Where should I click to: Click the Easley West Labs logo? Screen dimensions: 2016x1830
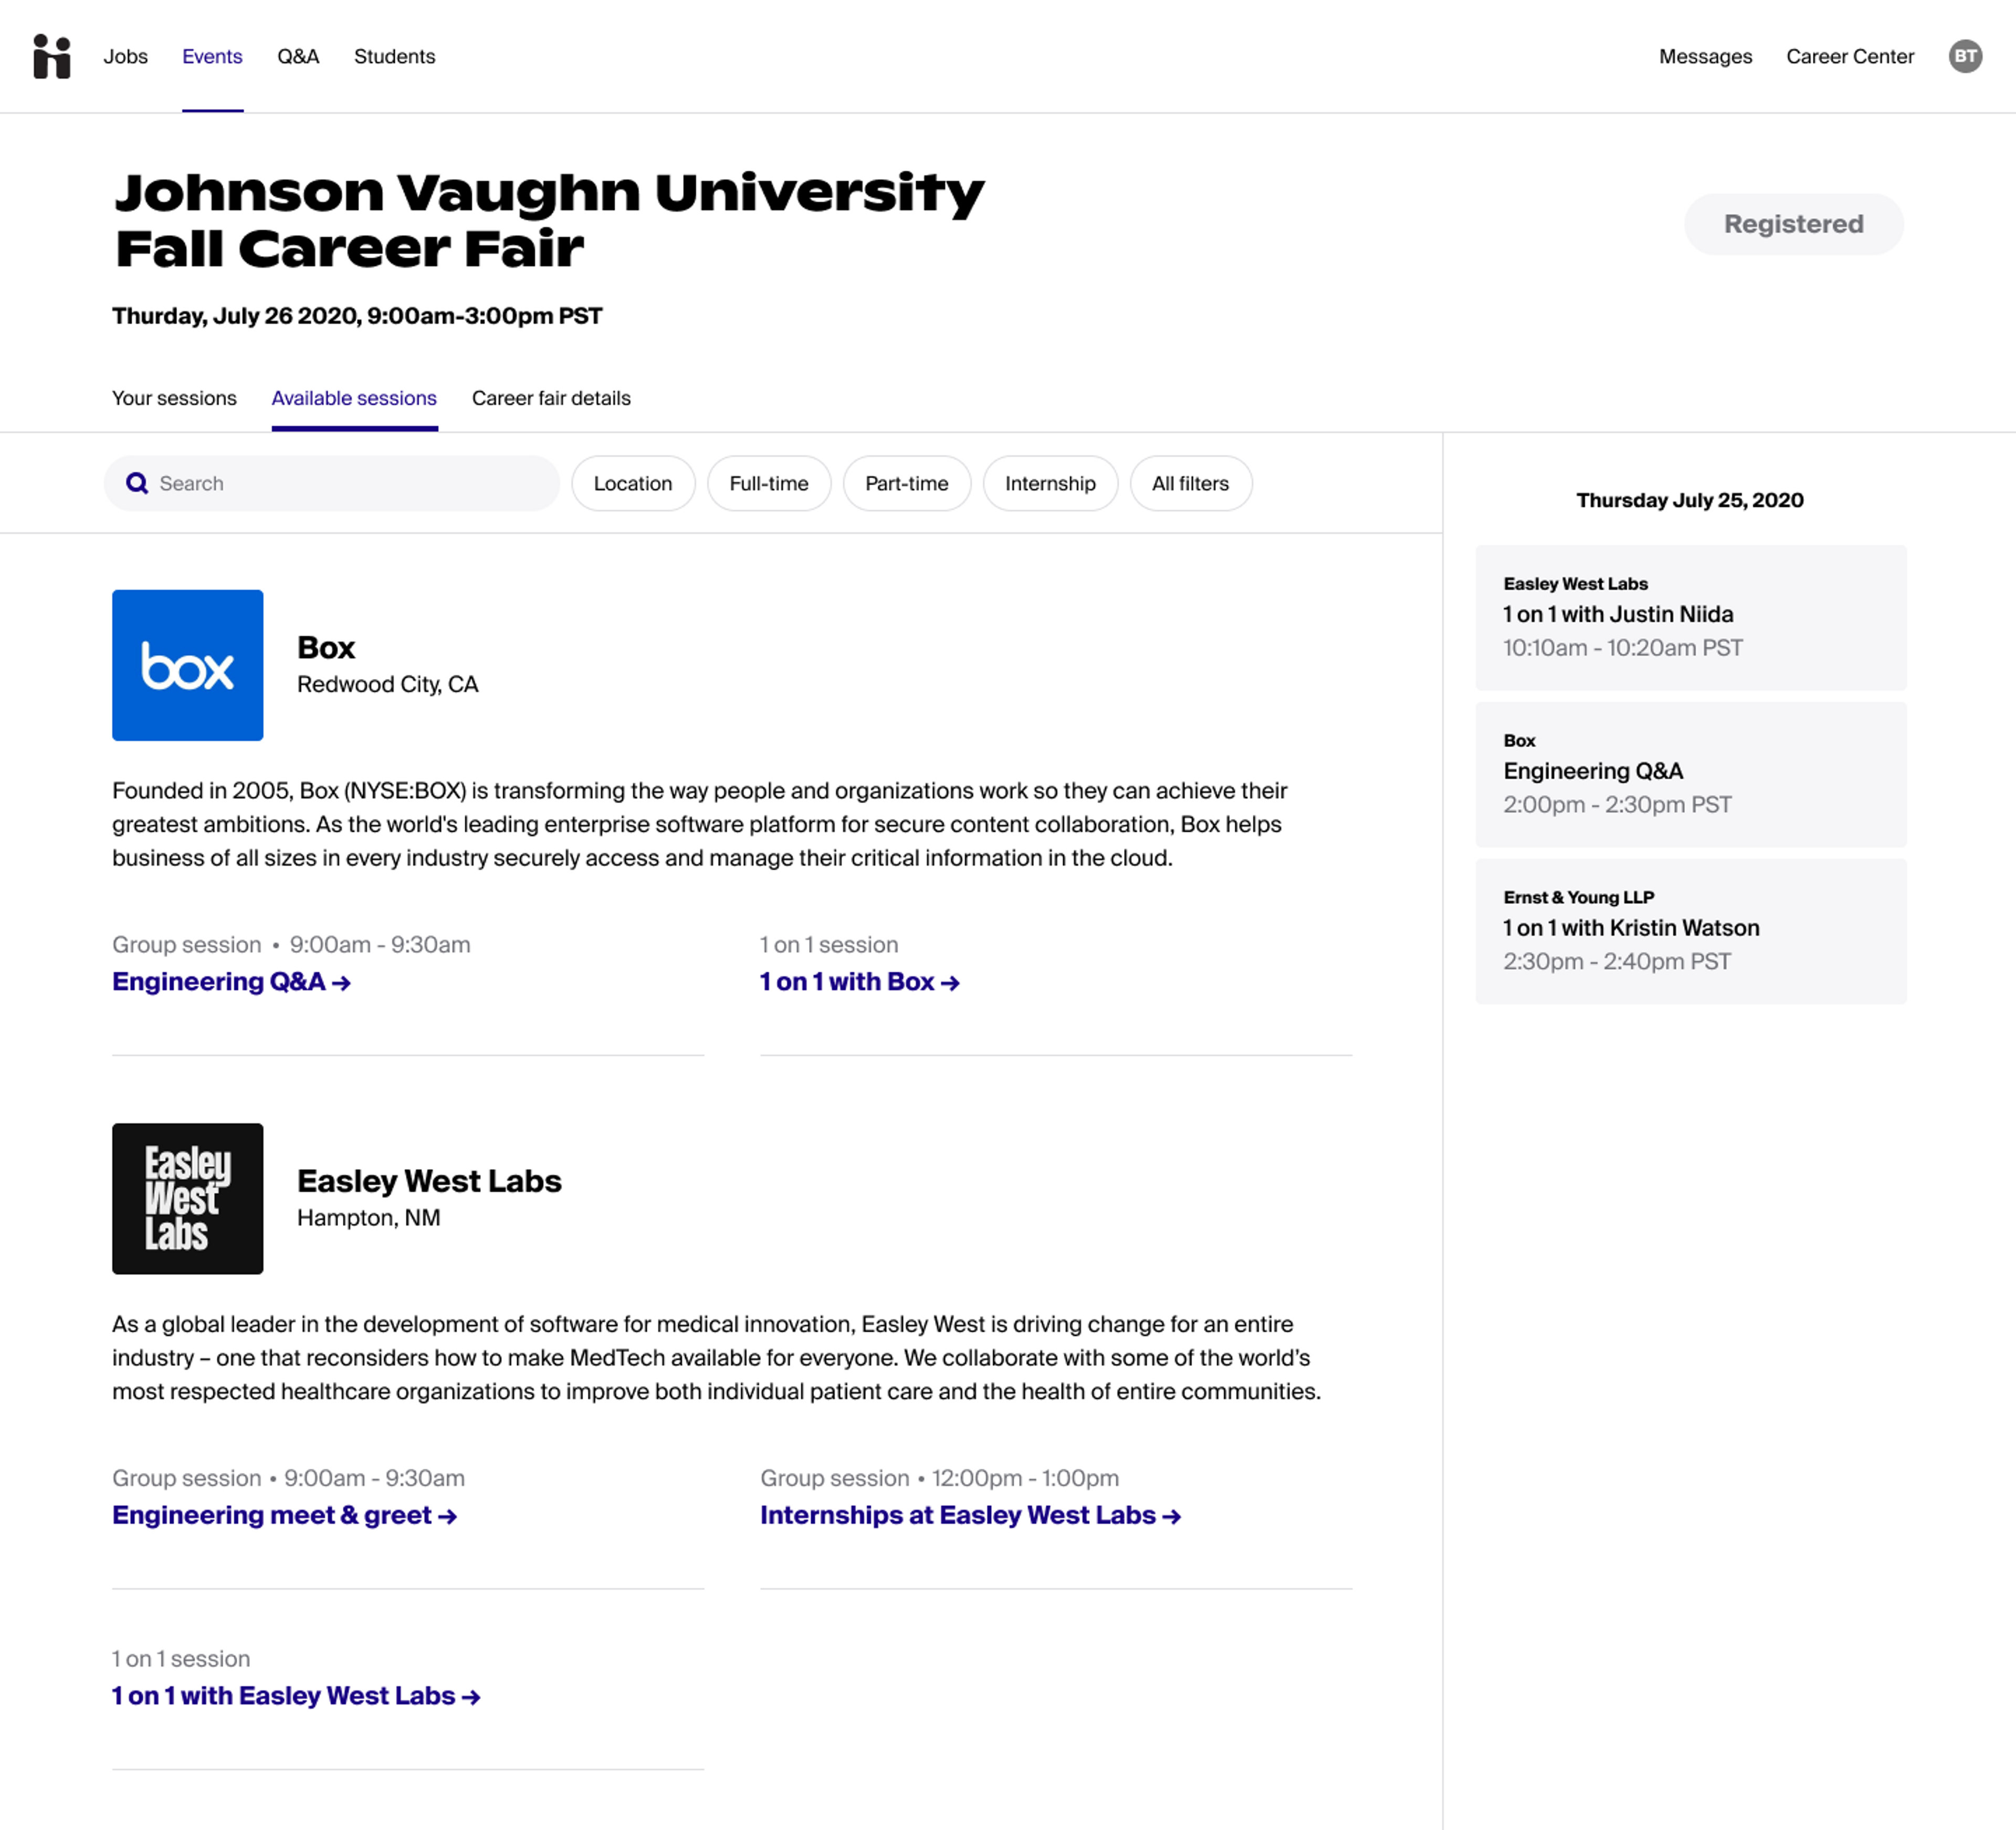(188, 1198)
